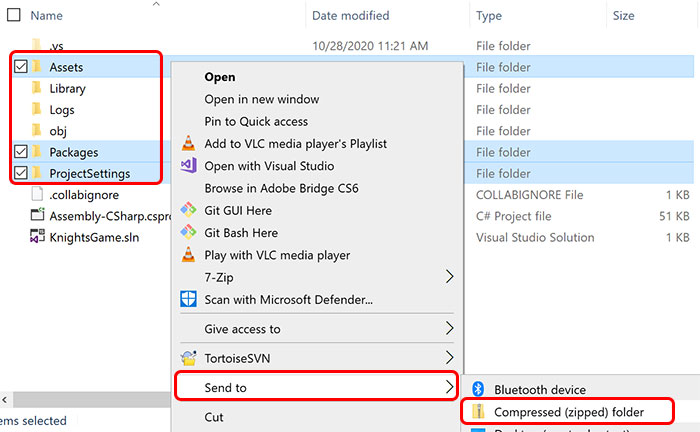Sort by the Date modified column header
Image resolution: width=700 pixels, height=432 pixels.
tap(350, 16)
